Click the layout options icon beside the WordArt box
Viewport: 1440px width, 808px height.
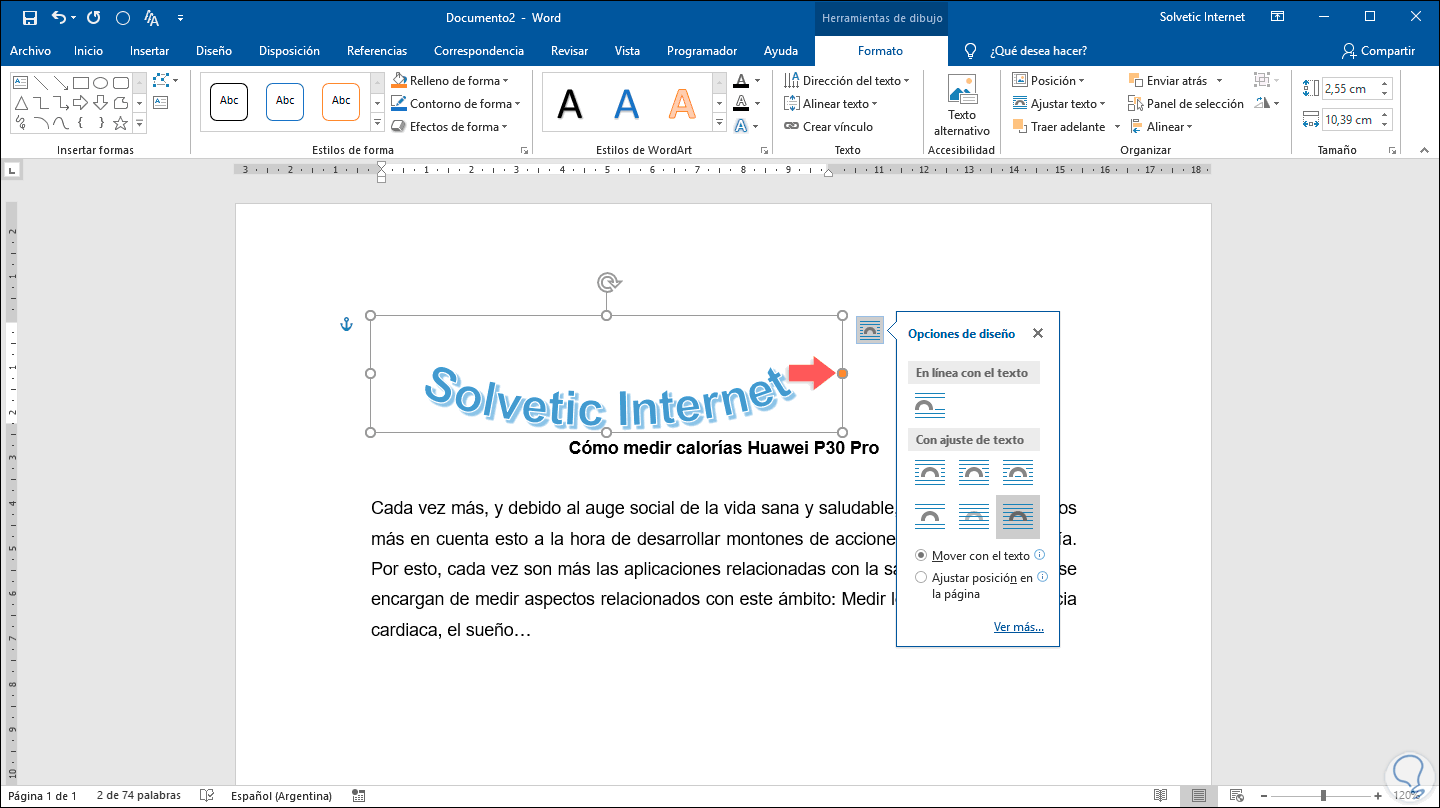pos(870,330)
